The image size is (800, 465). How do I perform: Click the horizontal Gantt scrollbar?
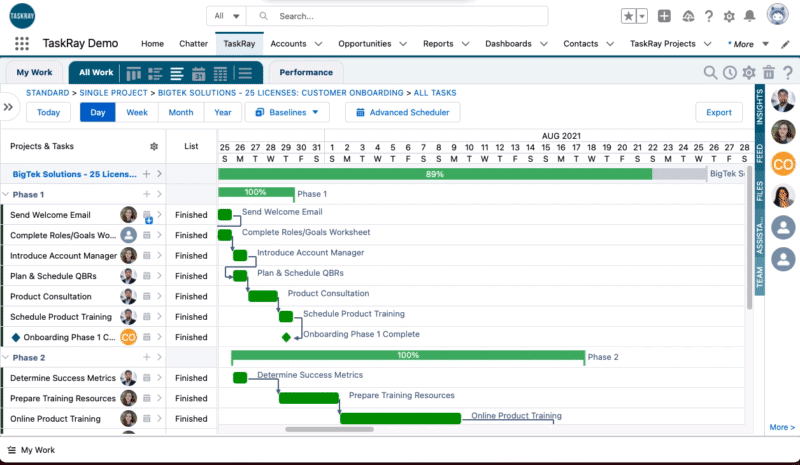(x=330, y=429)
